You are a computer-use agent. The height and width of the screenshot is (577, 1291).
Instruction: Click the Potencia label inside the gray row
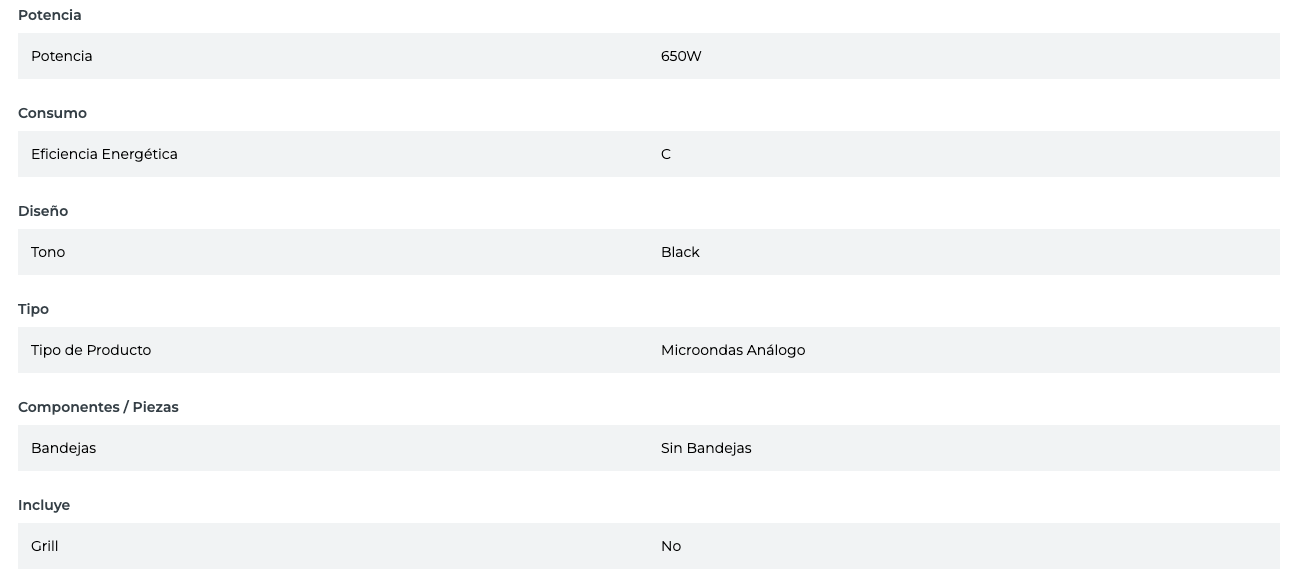click(x=62, y=56)
